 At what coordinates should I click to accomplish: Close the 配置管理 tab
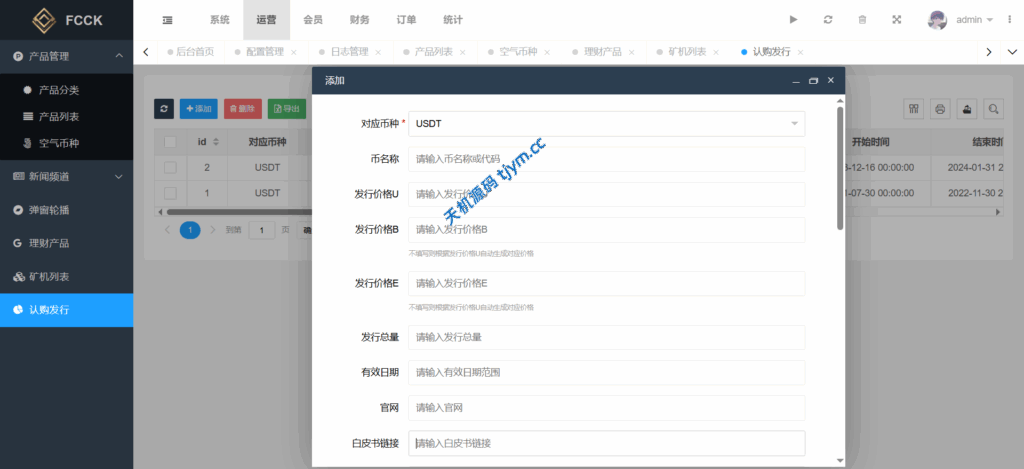click(294, 52)
